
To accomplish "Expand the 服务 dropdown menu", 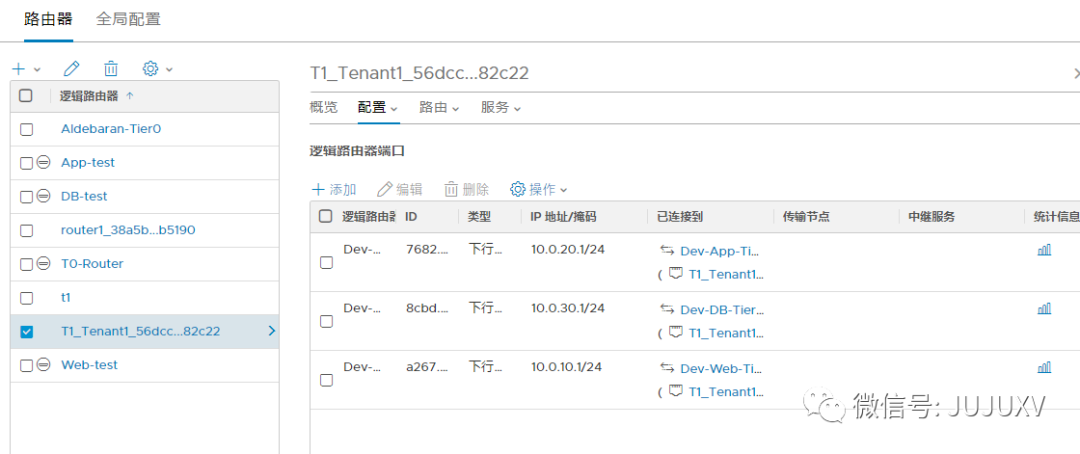I will point(501,107).
